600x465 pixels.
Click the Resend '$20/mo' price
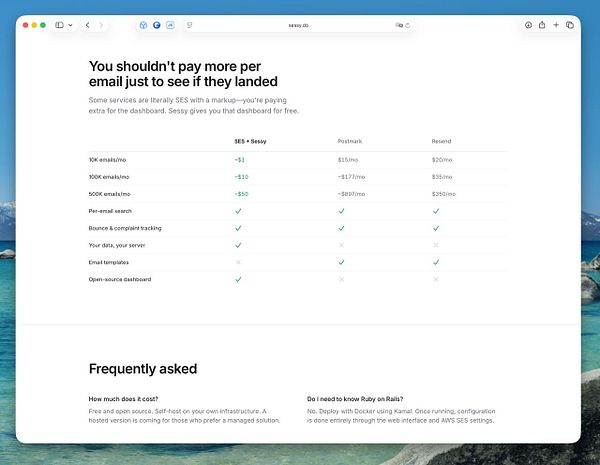(x=442, y=160)
